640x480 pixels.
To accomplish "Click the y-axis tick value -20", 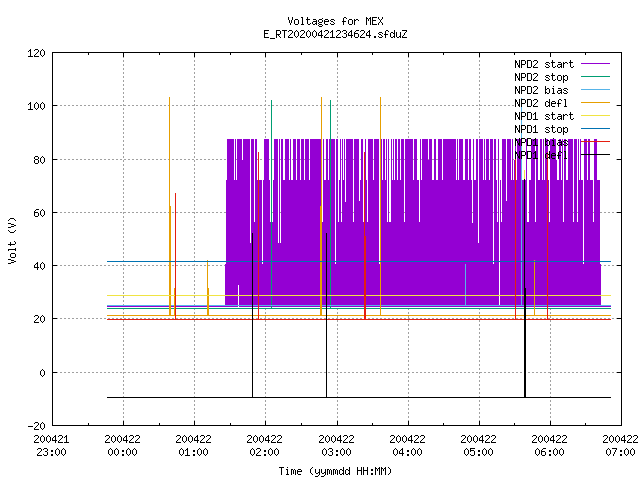I will click(x=36, y=426).
